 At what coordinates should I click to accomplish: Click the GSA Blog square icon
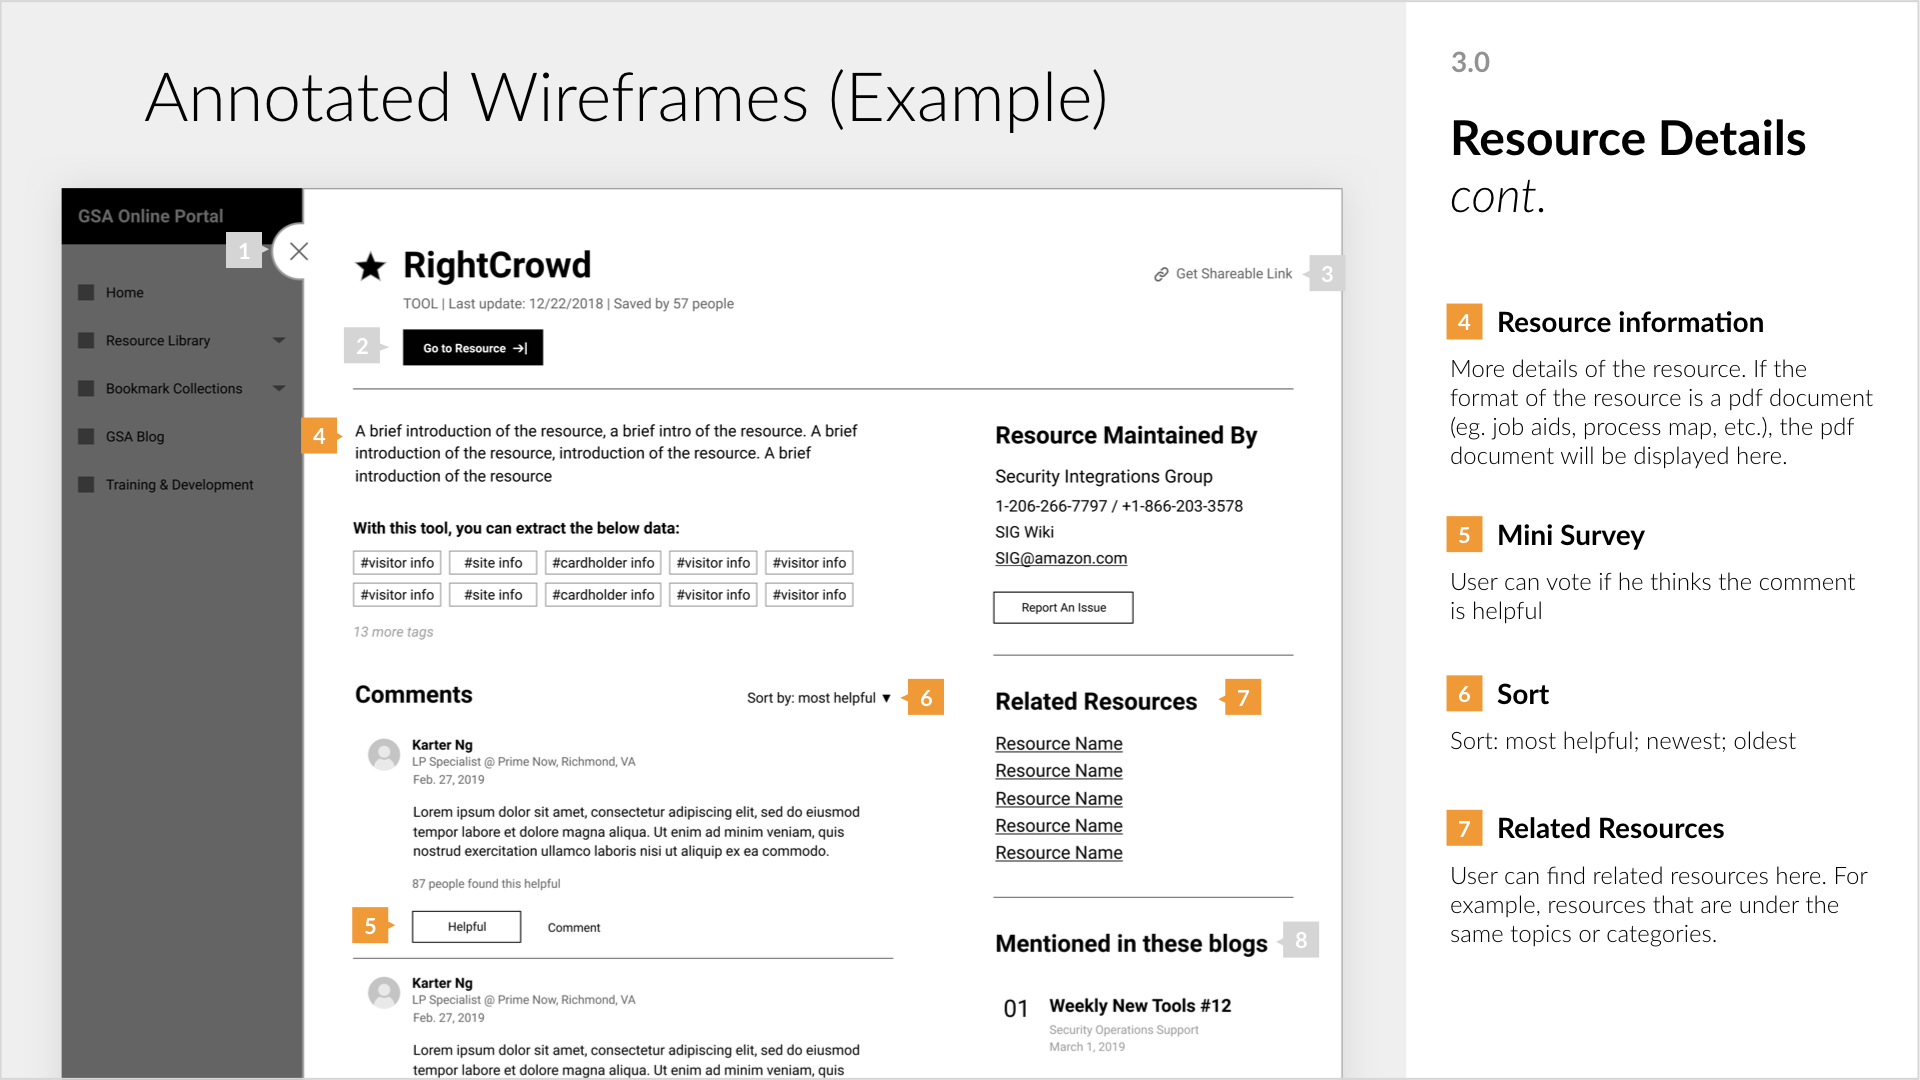point(86,436)
